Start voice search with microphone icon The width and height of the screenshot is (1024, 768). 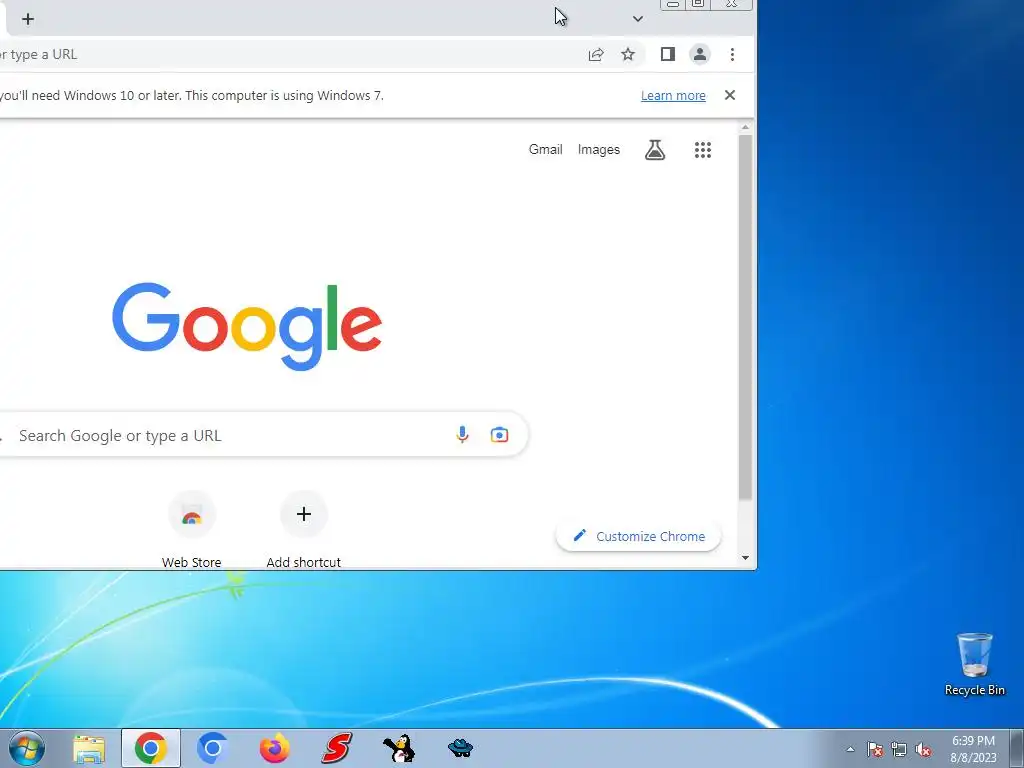[462, 435]
